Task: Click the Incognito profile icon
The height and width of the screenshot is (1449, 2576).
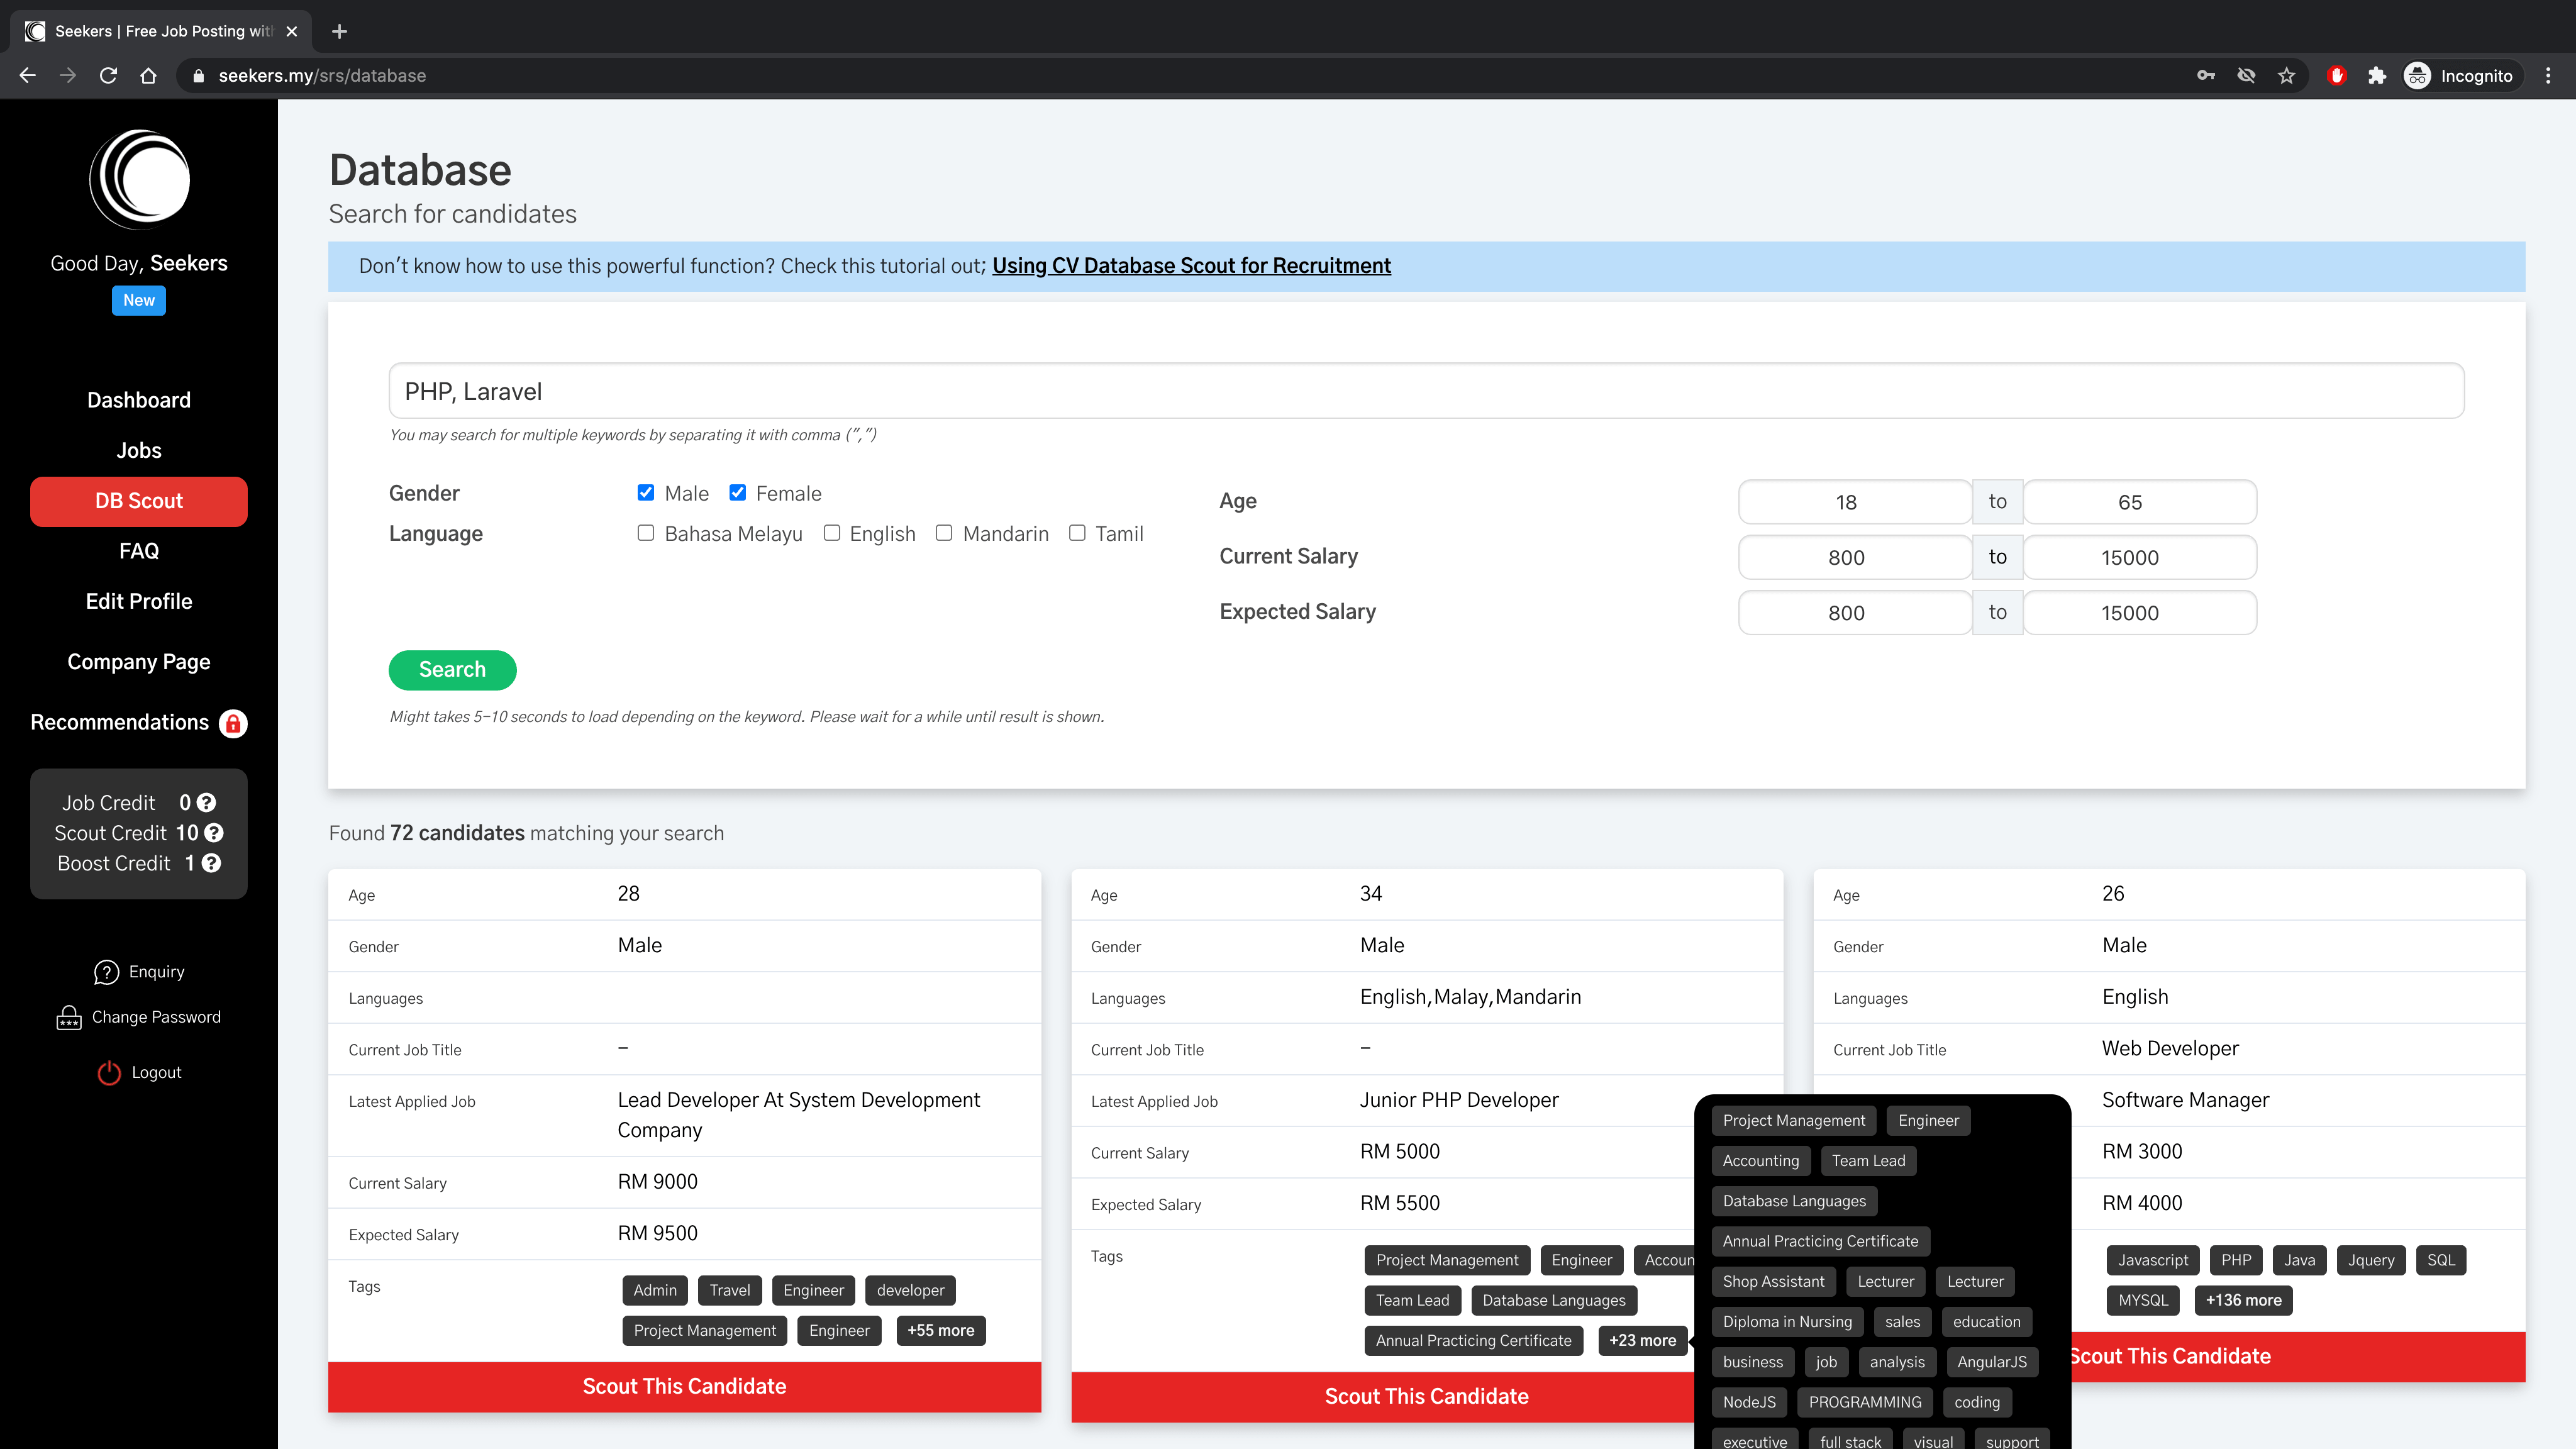Action: click(x=2417, y=76)
